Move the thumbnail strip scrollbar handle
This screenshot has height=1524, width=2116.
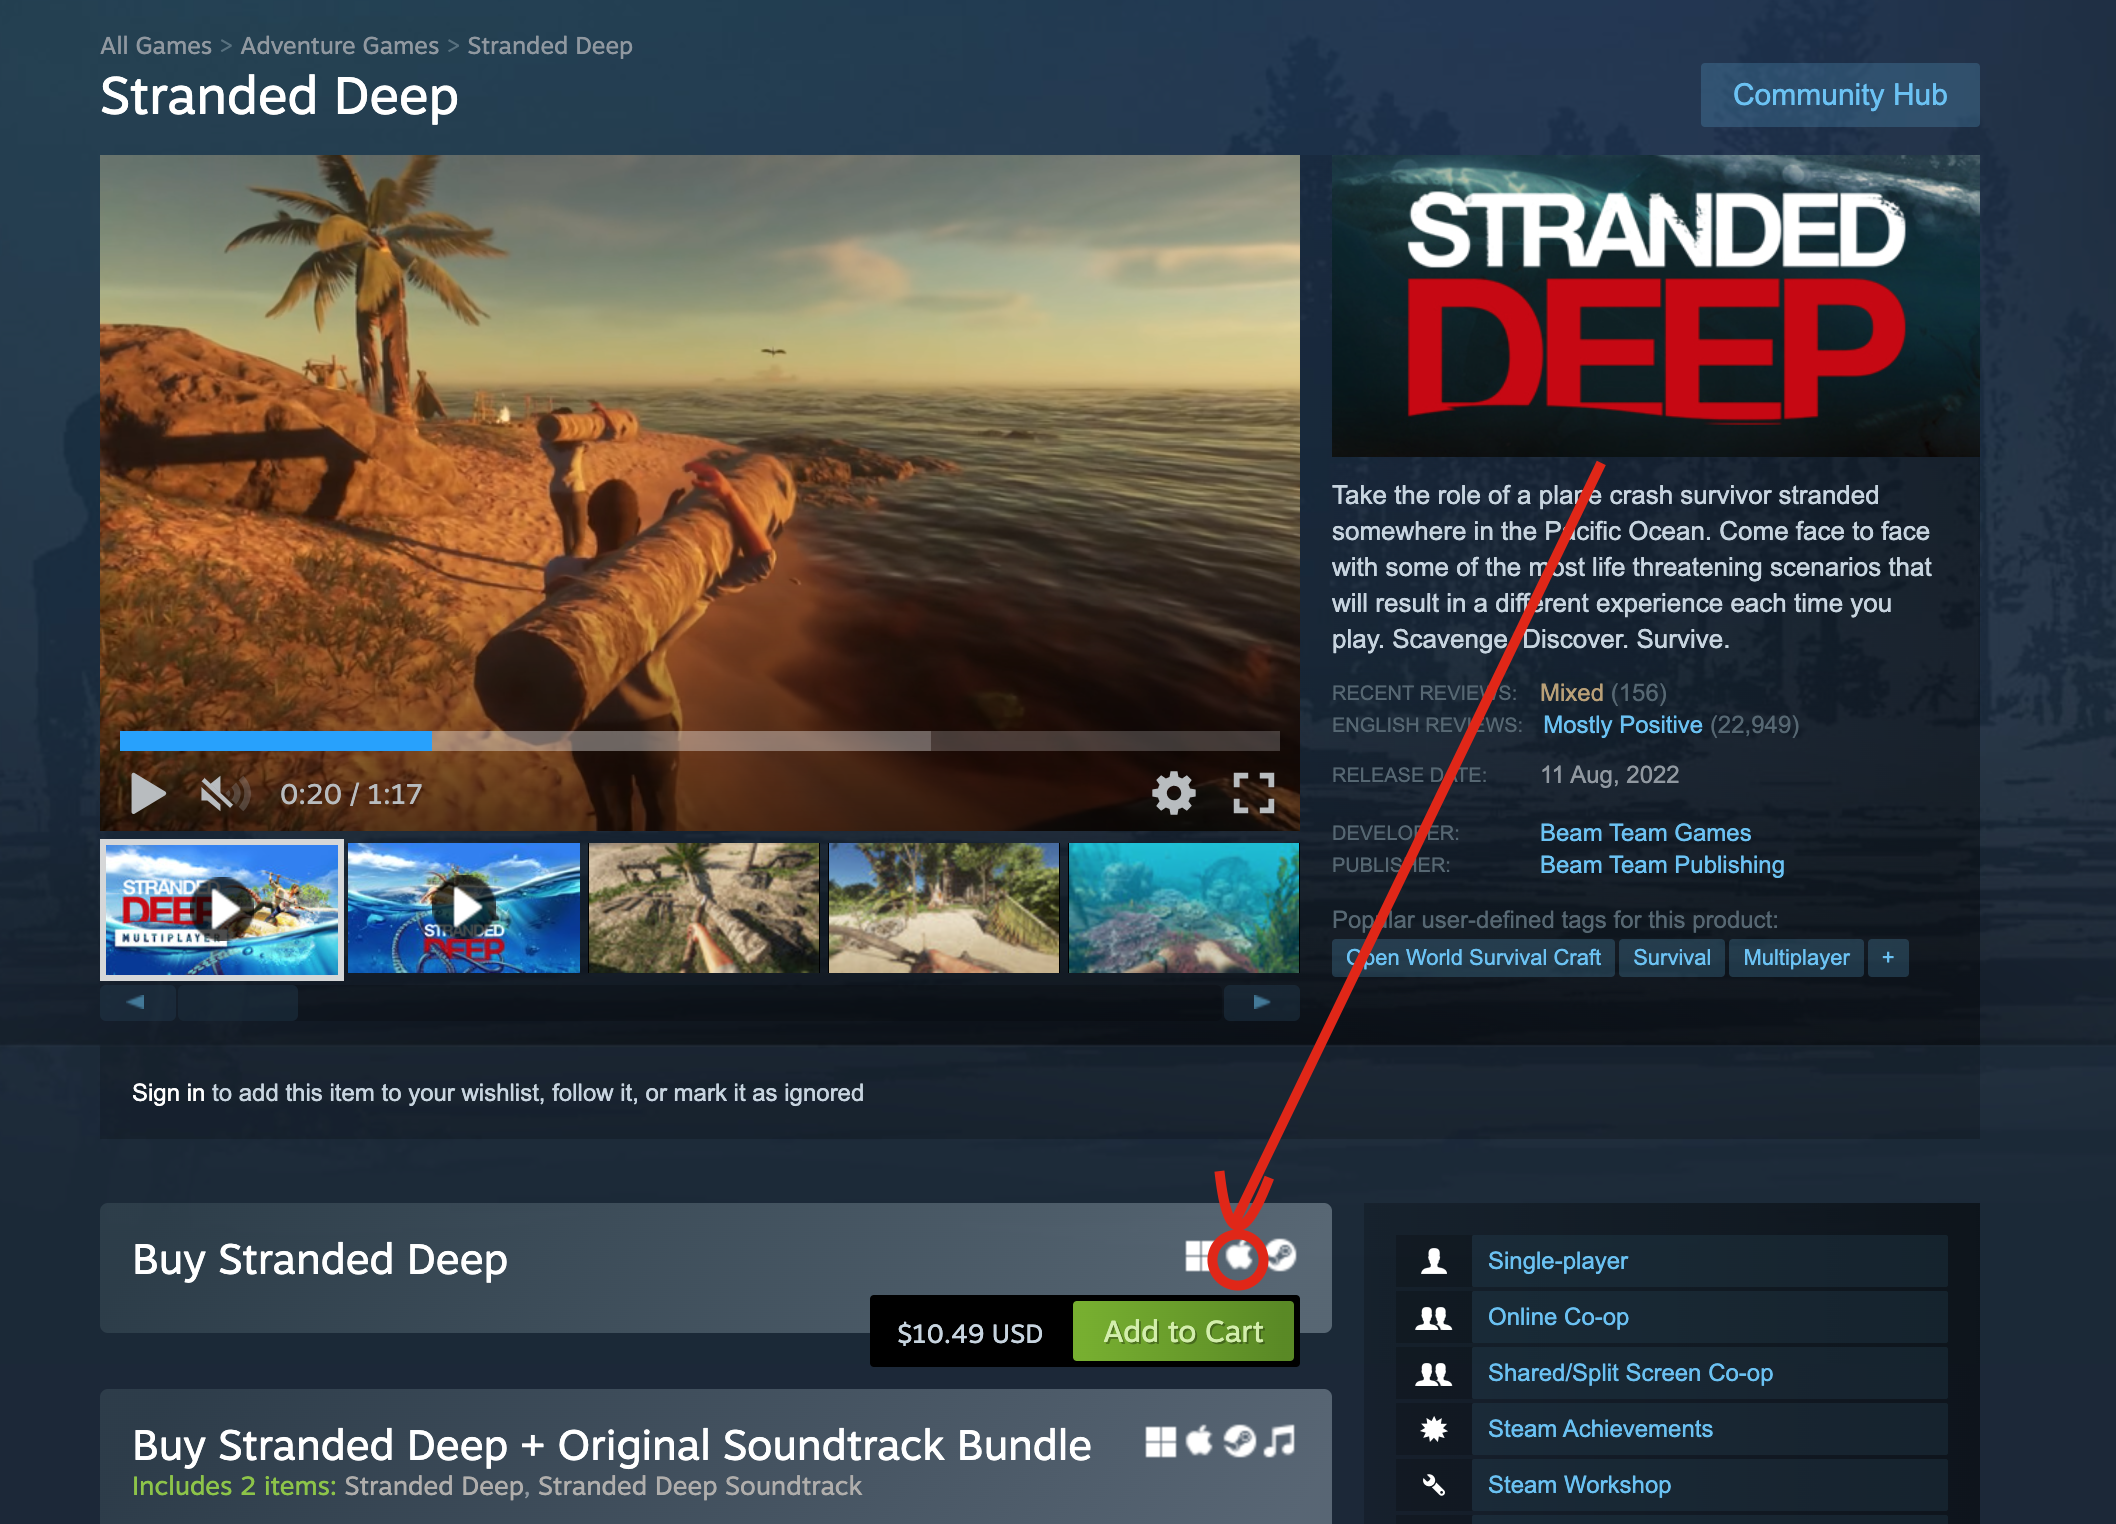tap(238, 1002)
